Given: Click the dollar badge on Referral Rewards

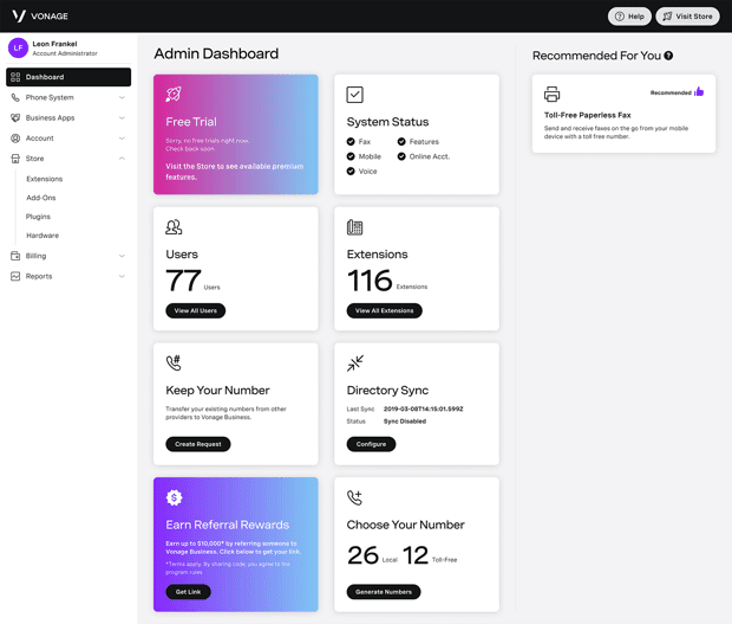Looking at the screenshot, I should 174,497.
